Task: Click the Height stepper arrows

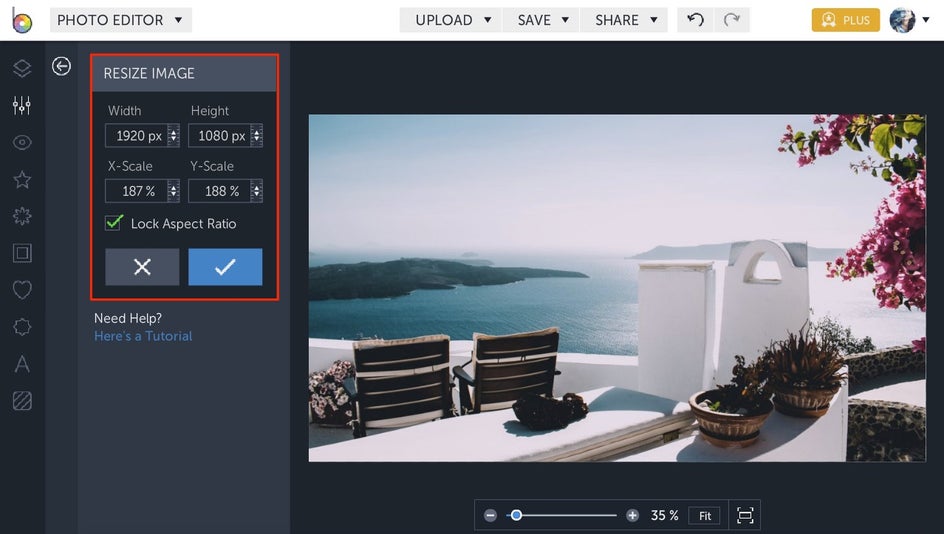Action: tap(256, 135)
